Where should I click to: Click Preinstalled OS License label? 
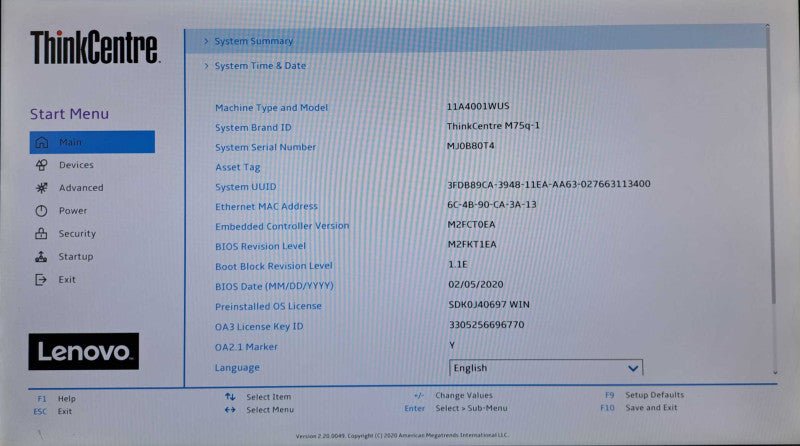coord(268,306)
